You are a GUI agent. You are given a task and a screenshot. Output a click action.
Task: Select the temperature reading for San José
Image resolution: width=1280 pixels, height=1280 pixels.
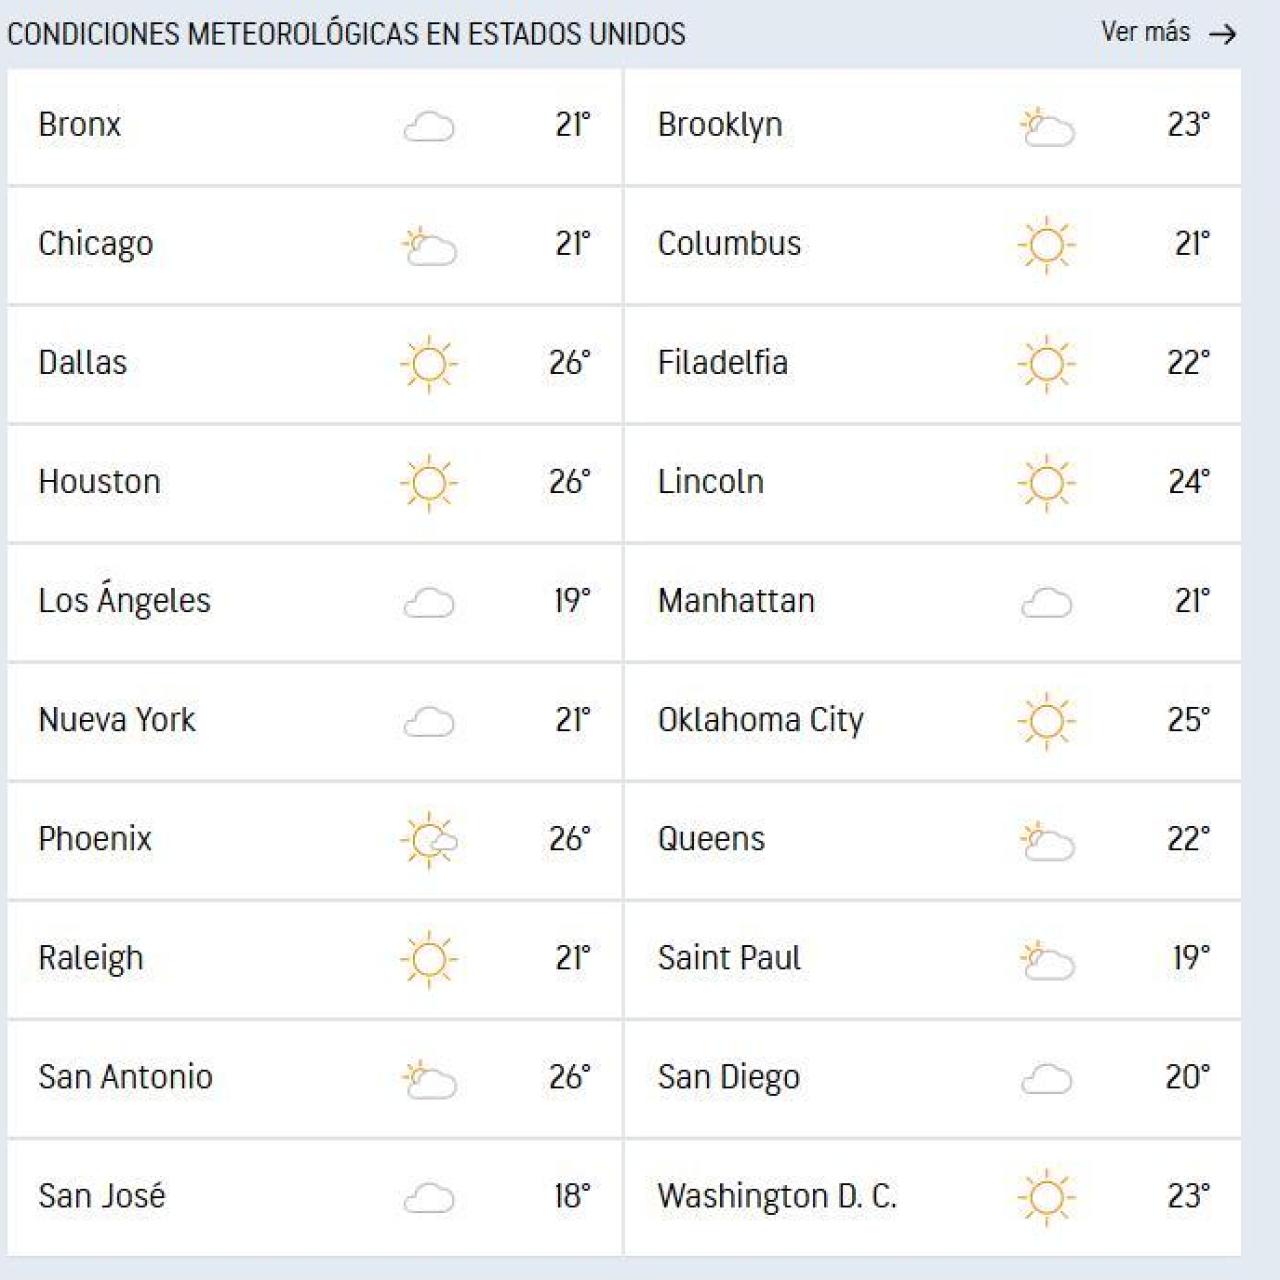coord(571,1196)
